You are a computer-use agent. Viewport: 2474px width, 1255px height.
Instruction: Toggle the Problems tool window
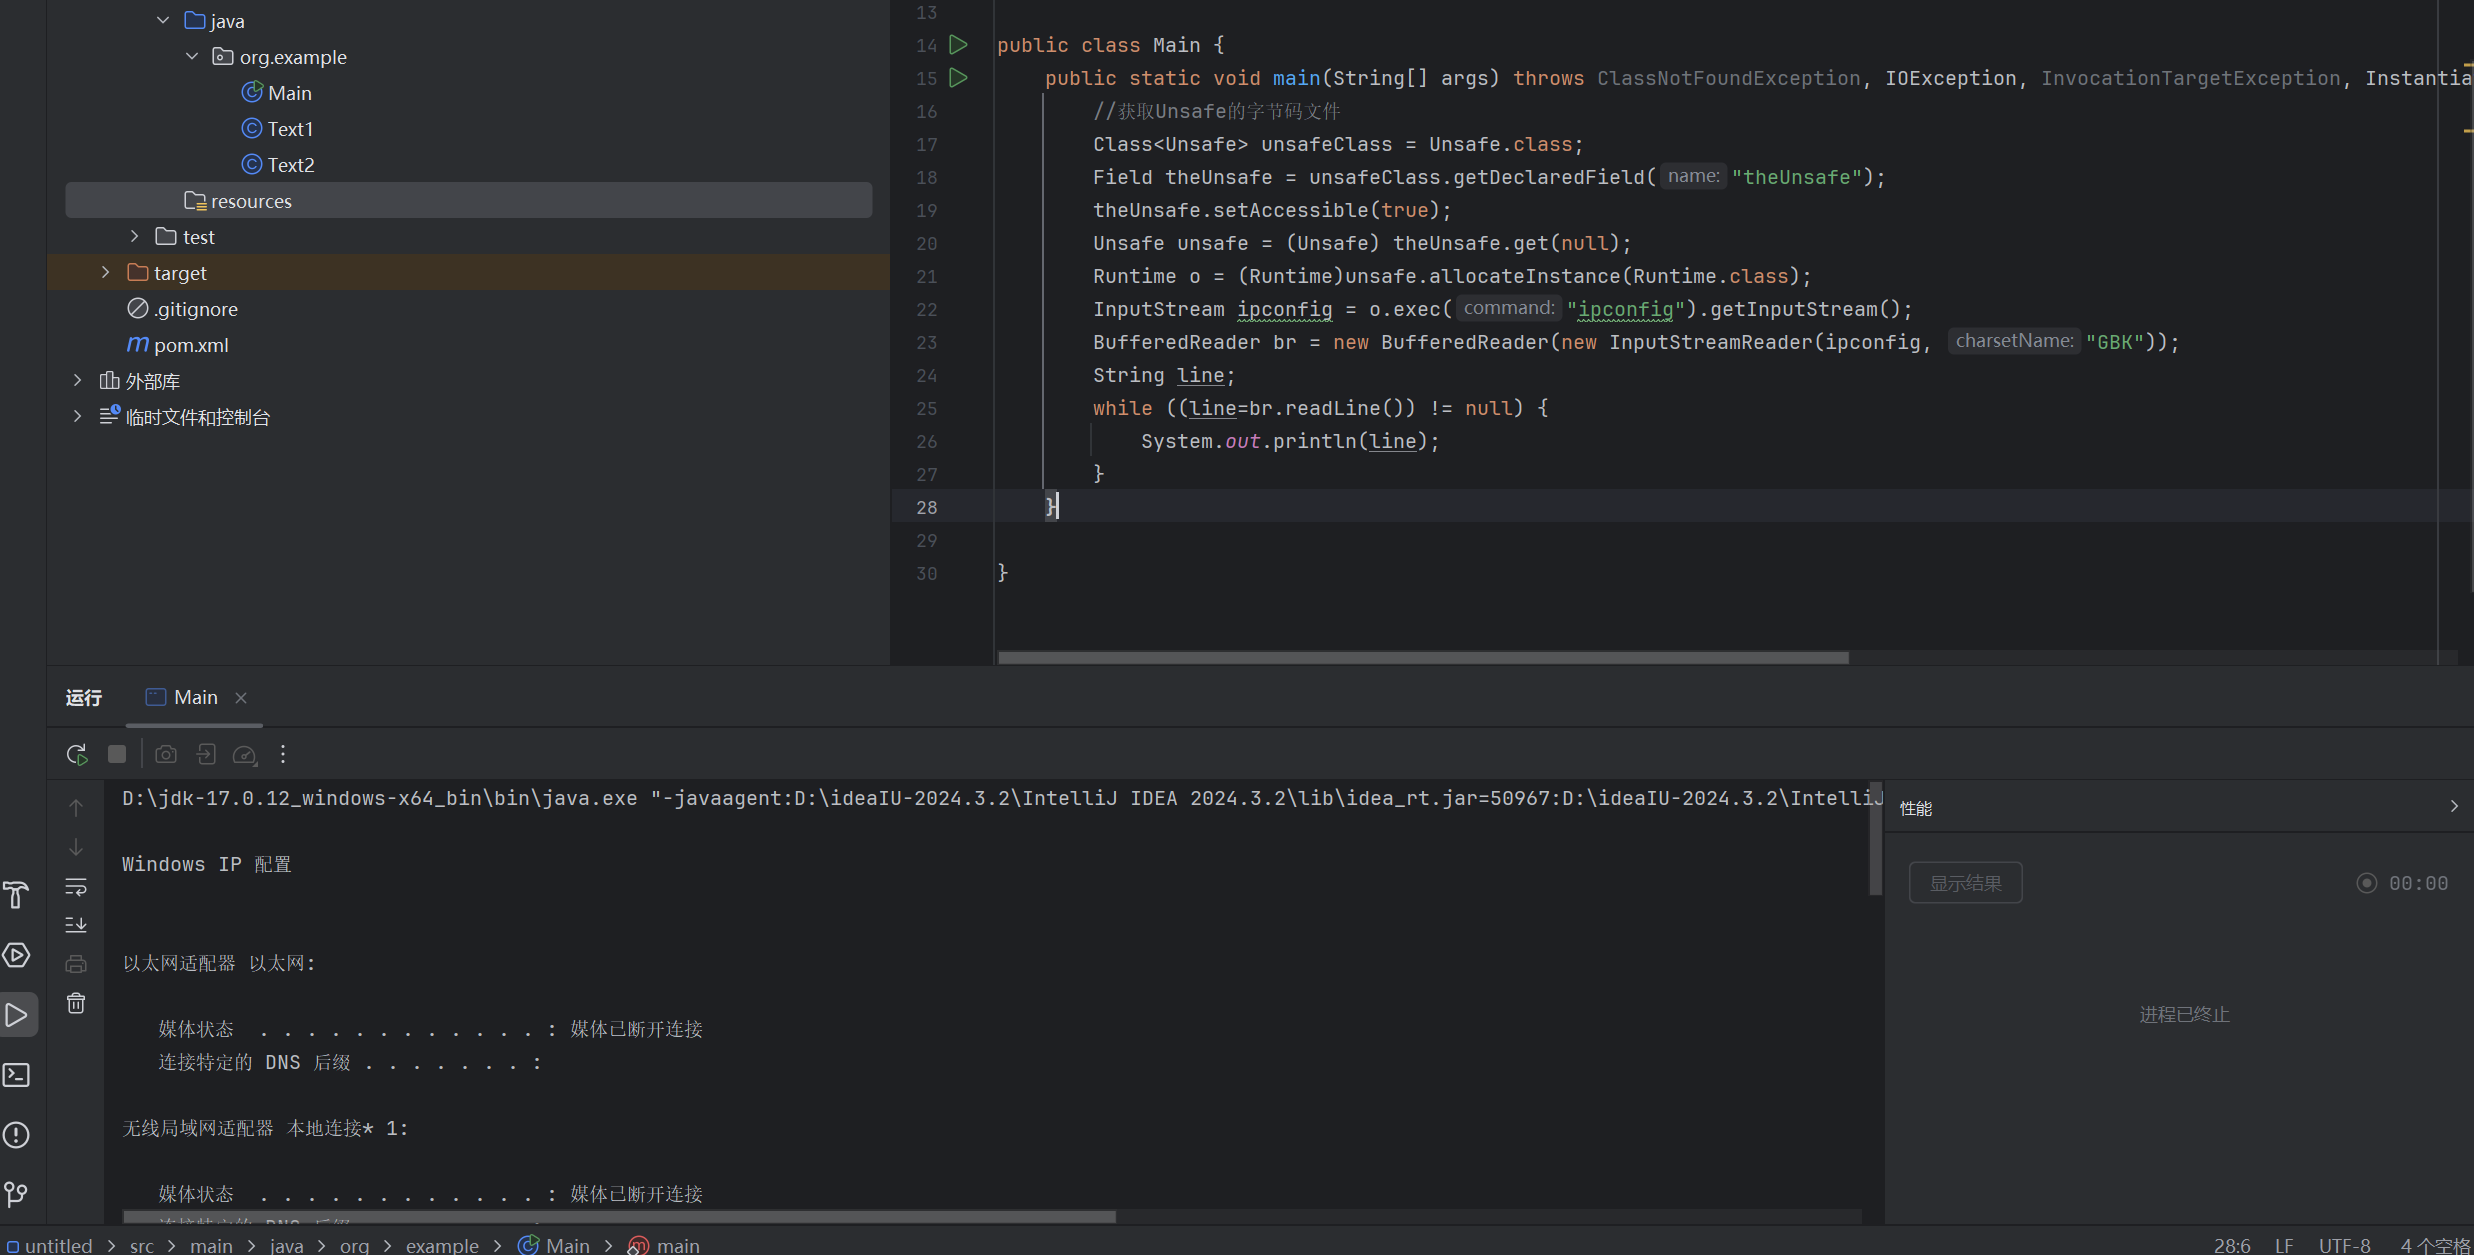(16, 1135)
